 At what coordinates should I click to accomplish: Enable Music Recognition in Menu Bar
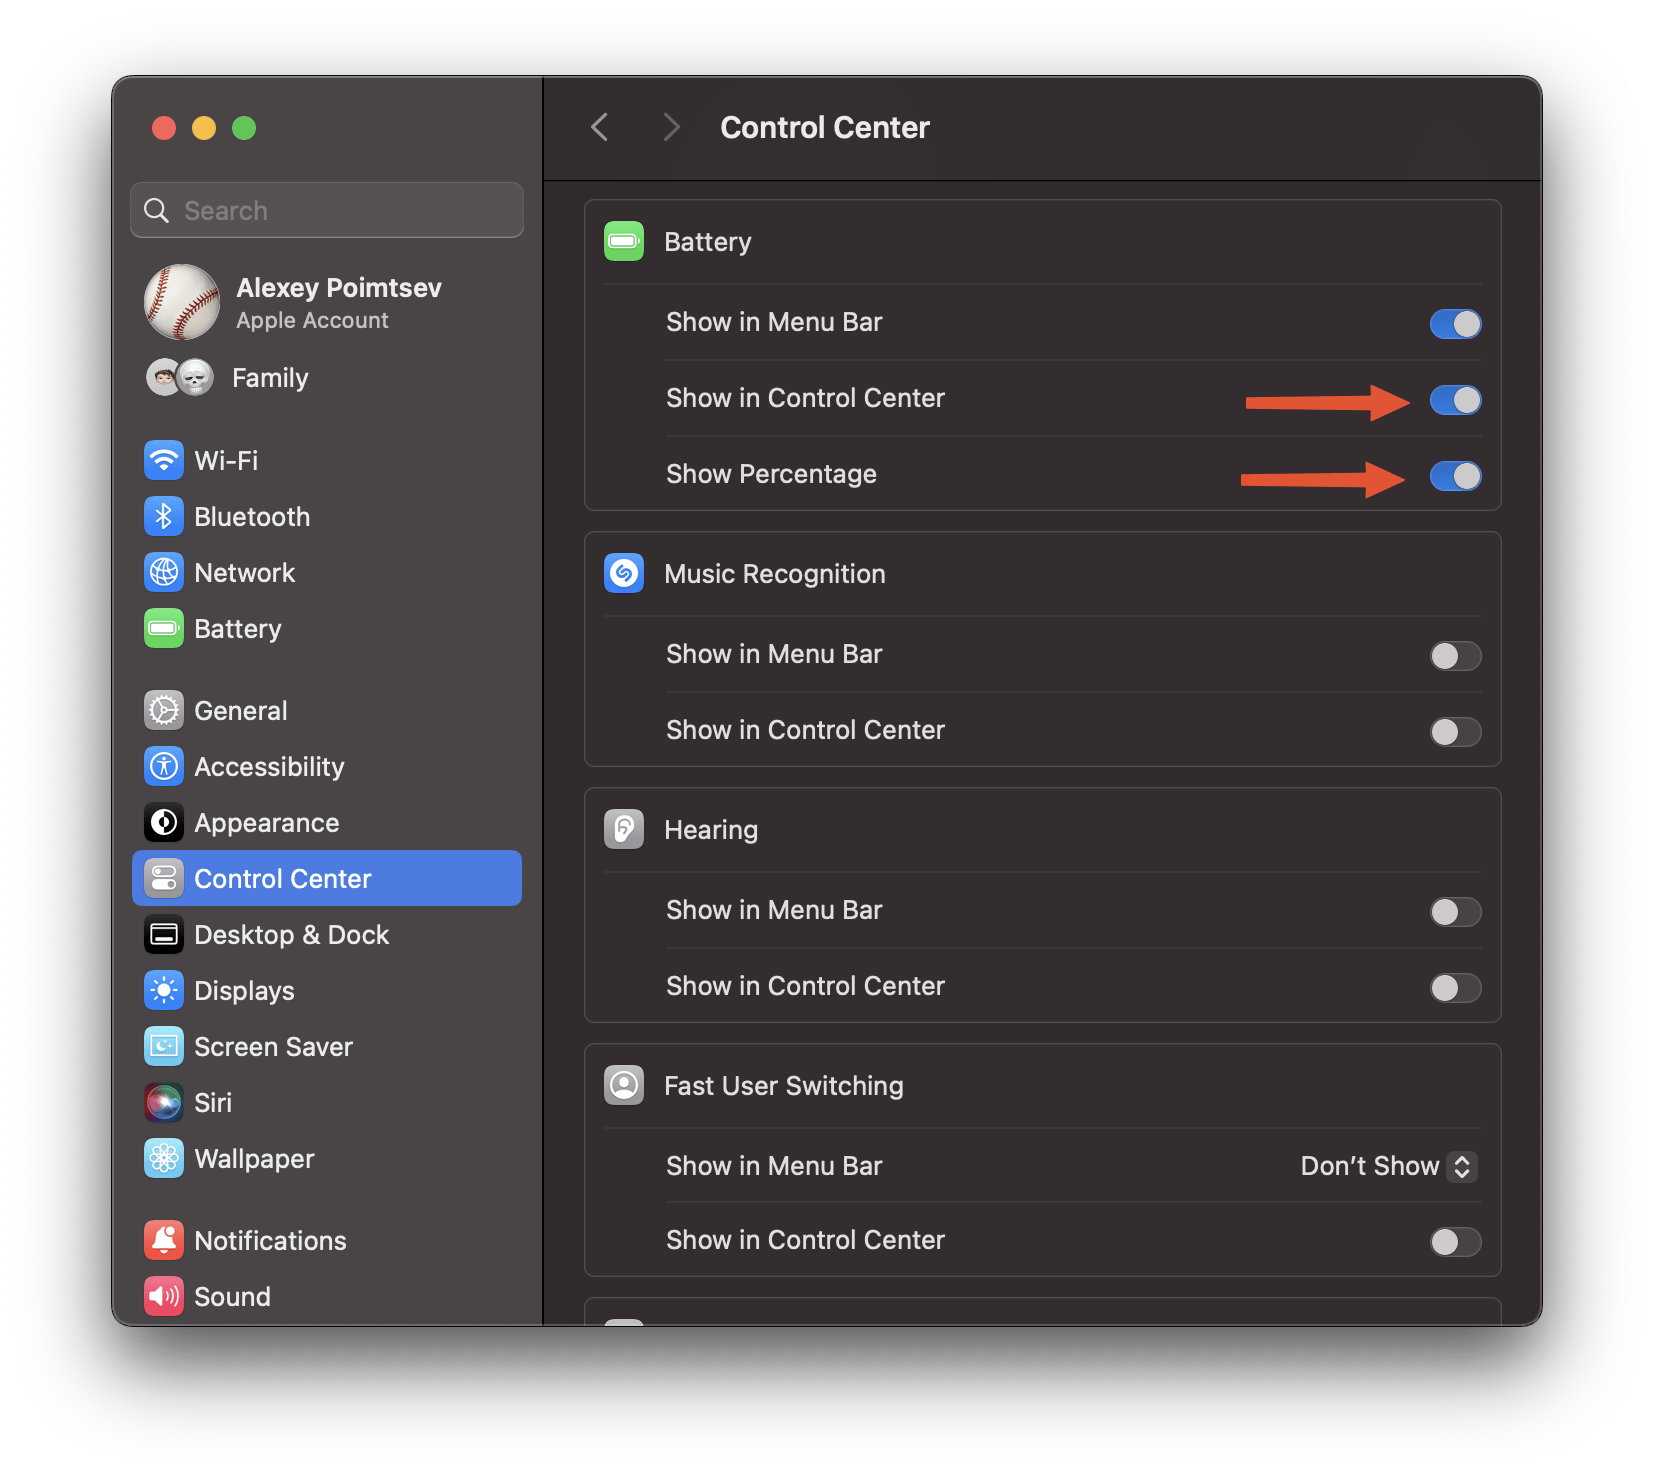coord(1455,655)
